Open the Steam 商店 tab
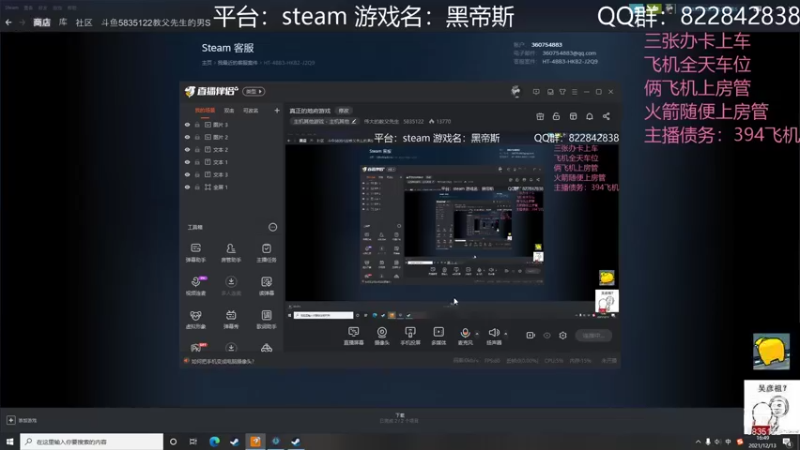 click(41, 22)
